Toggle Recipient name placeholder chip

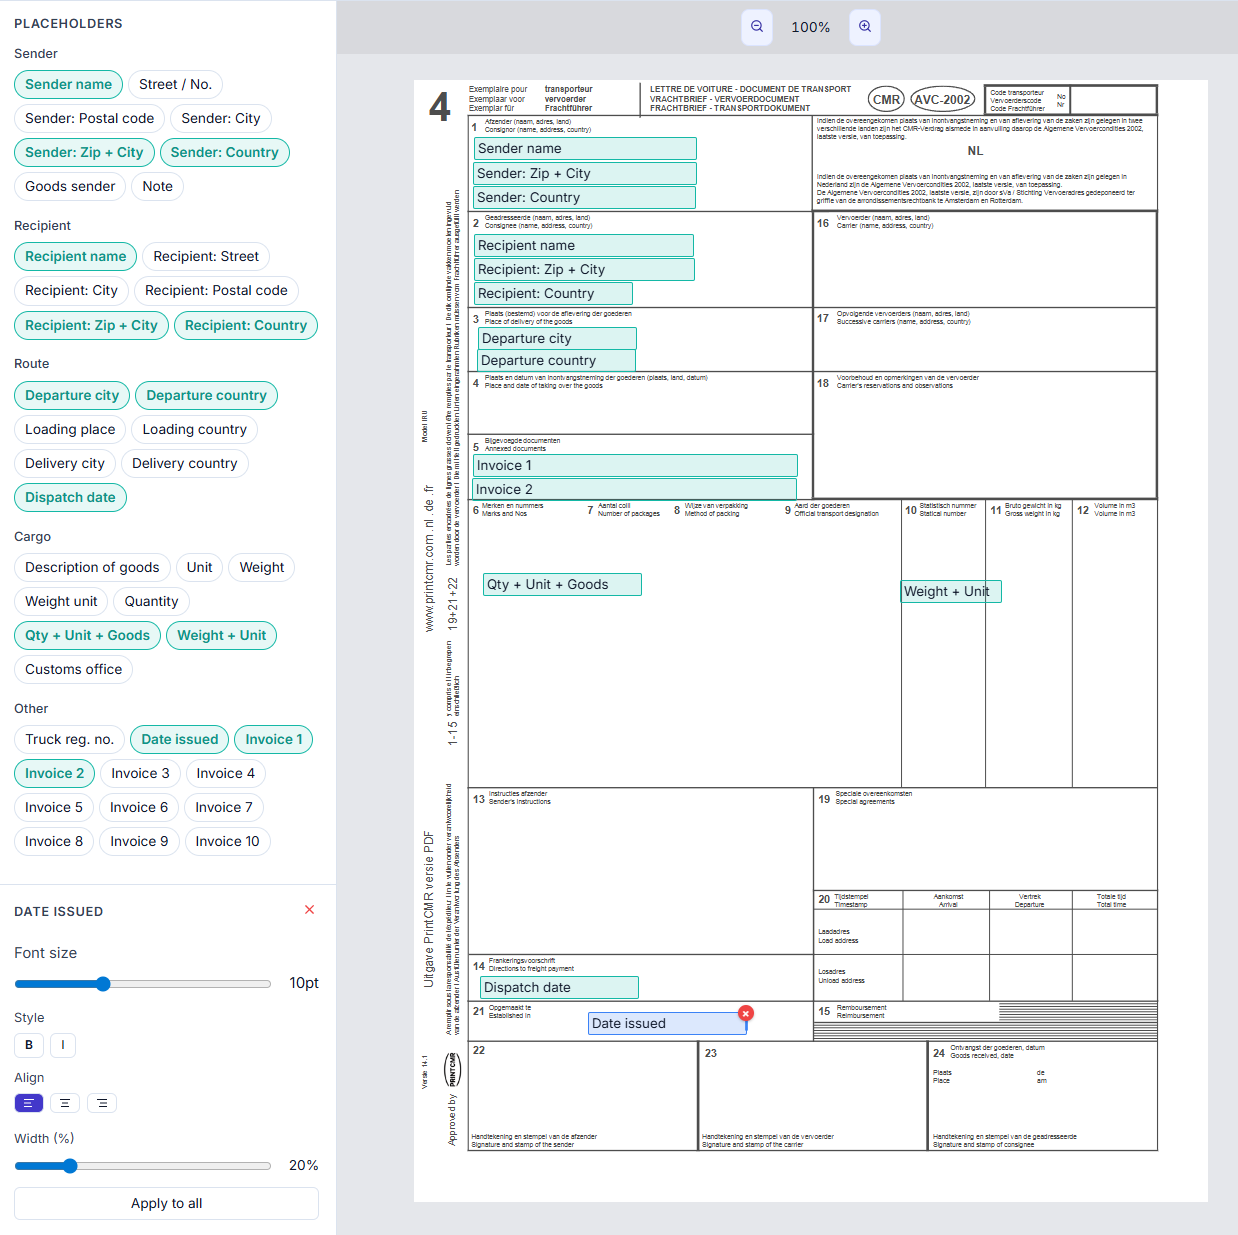(75, 256)
